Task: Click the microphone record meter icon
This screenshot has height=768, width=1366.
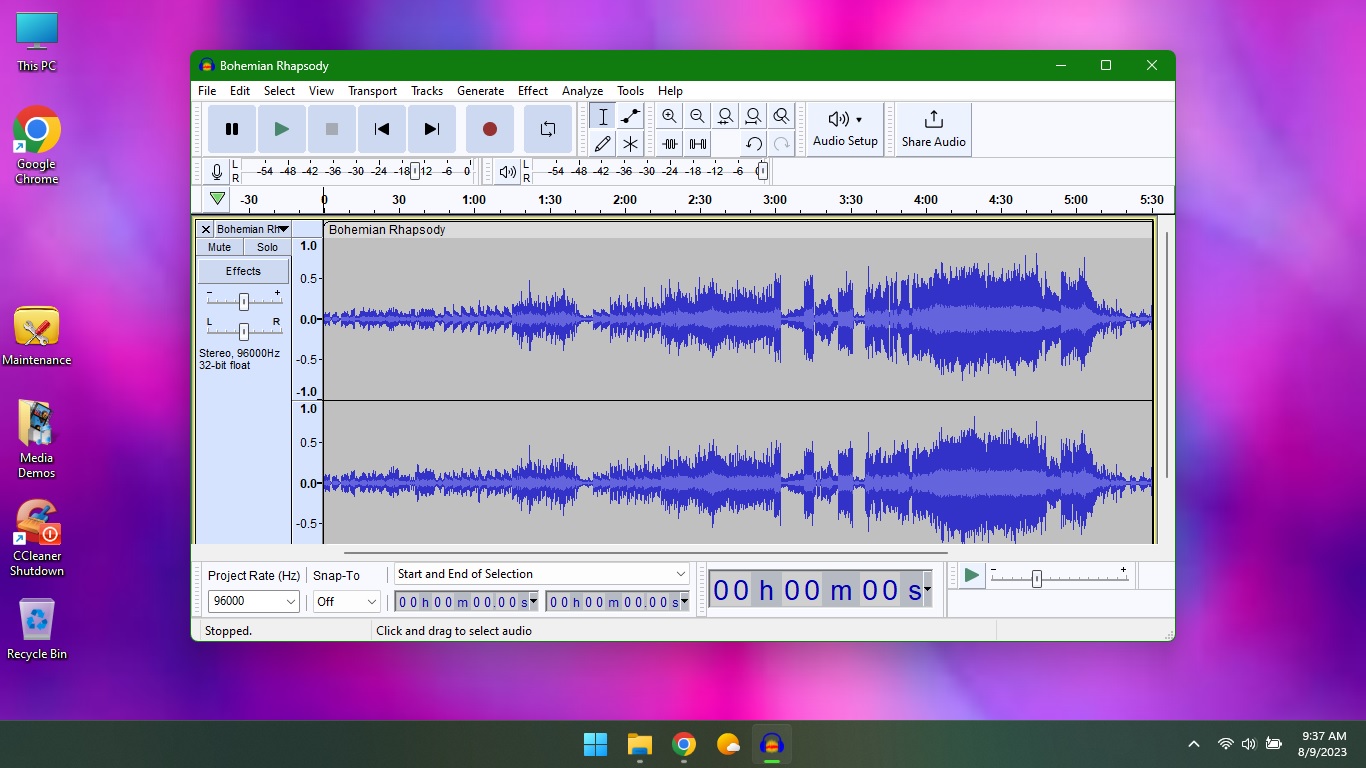Action: click(217, 172)
